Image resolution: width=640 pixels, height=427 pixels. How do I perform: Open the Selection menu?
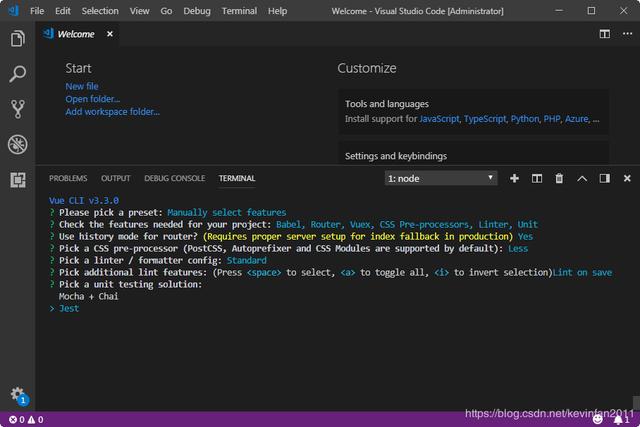(100, 11)
